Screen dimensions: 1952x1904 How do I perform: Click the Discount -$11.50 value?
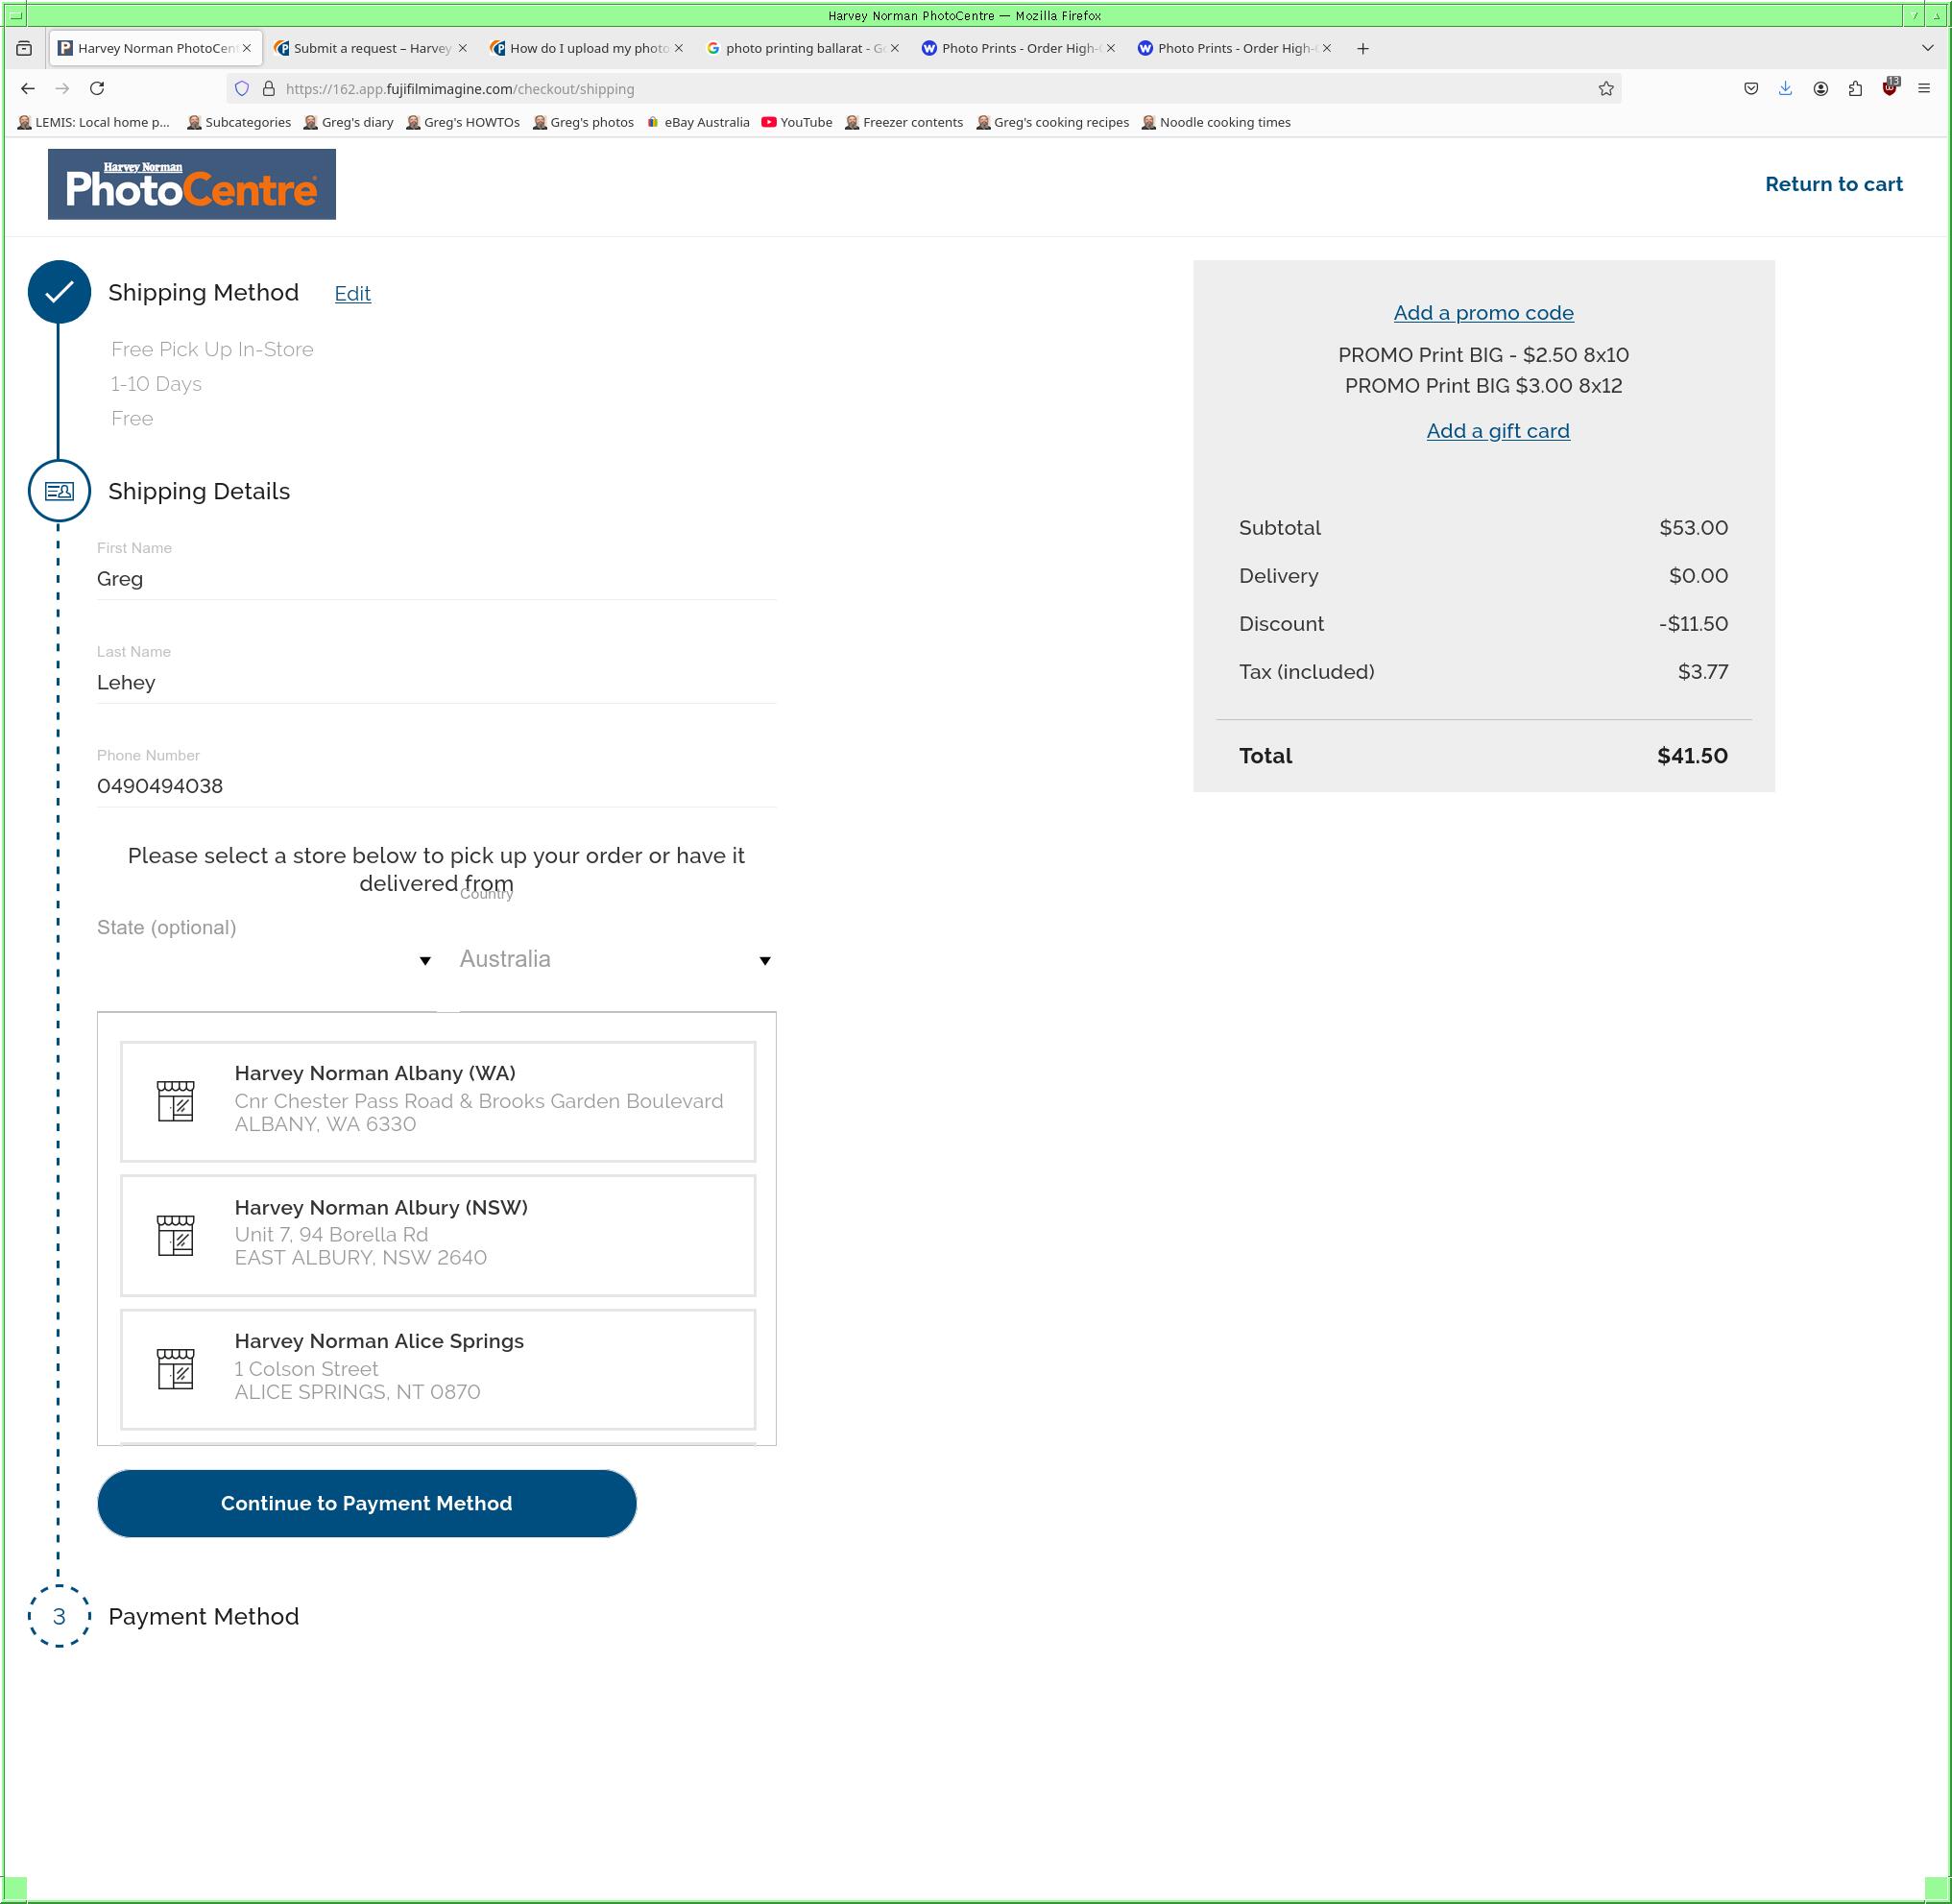1693,624
